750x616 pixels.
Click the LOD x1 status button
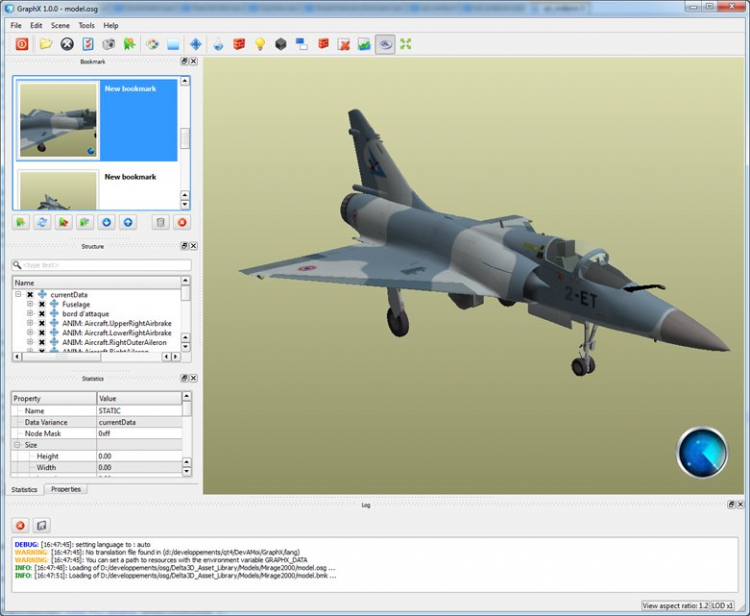[724, 607]
